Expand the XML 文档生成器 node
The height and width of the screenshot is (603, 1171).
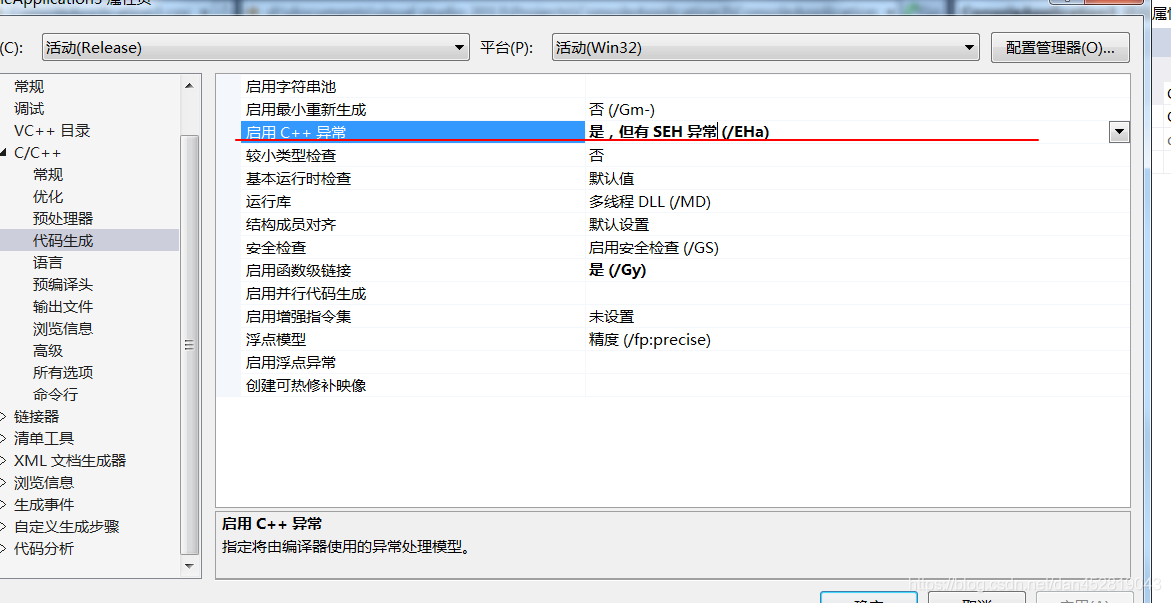pyautogui.click(x=4, y=460)
